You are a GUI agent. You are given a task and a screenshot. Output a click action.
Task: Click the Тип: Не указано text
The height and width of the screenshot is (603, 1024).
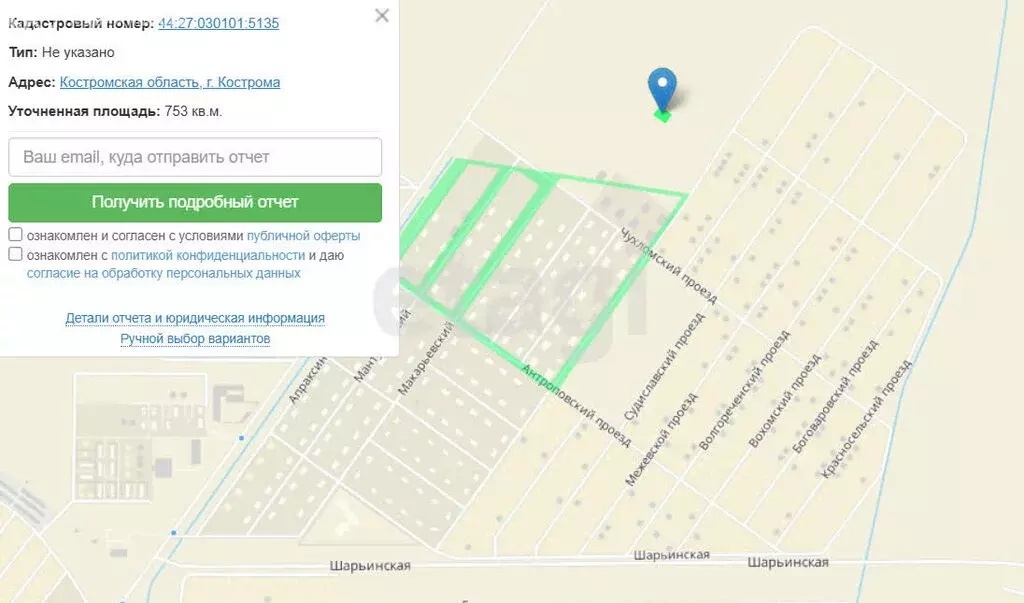pyautogui.click(x=61, y=52)
